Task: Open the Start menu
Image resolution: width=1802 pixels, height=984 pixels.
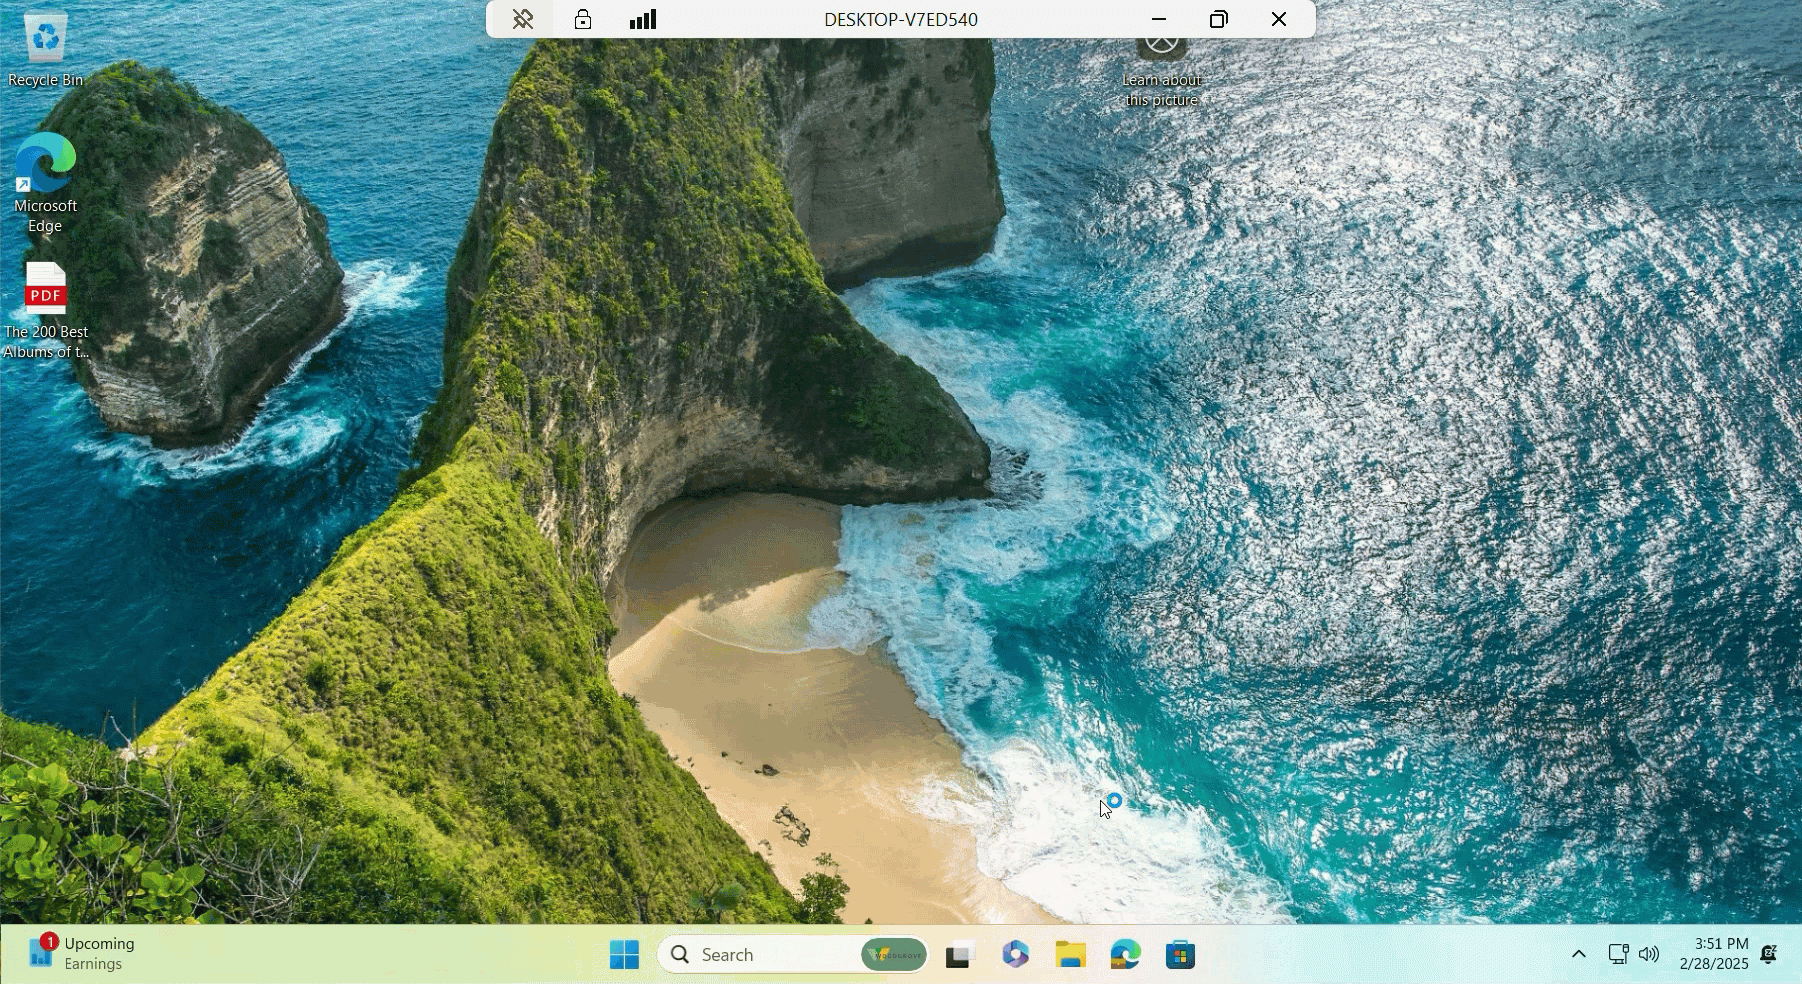Action: 625,955
